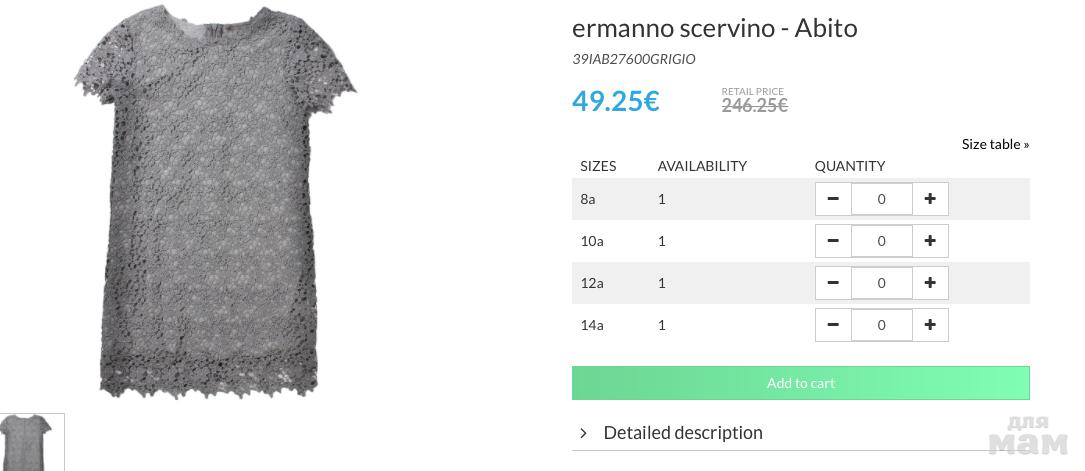Increase quantity for size 8a
The width and height of the screenshot is (1085, 471).
tap(930, 199)
